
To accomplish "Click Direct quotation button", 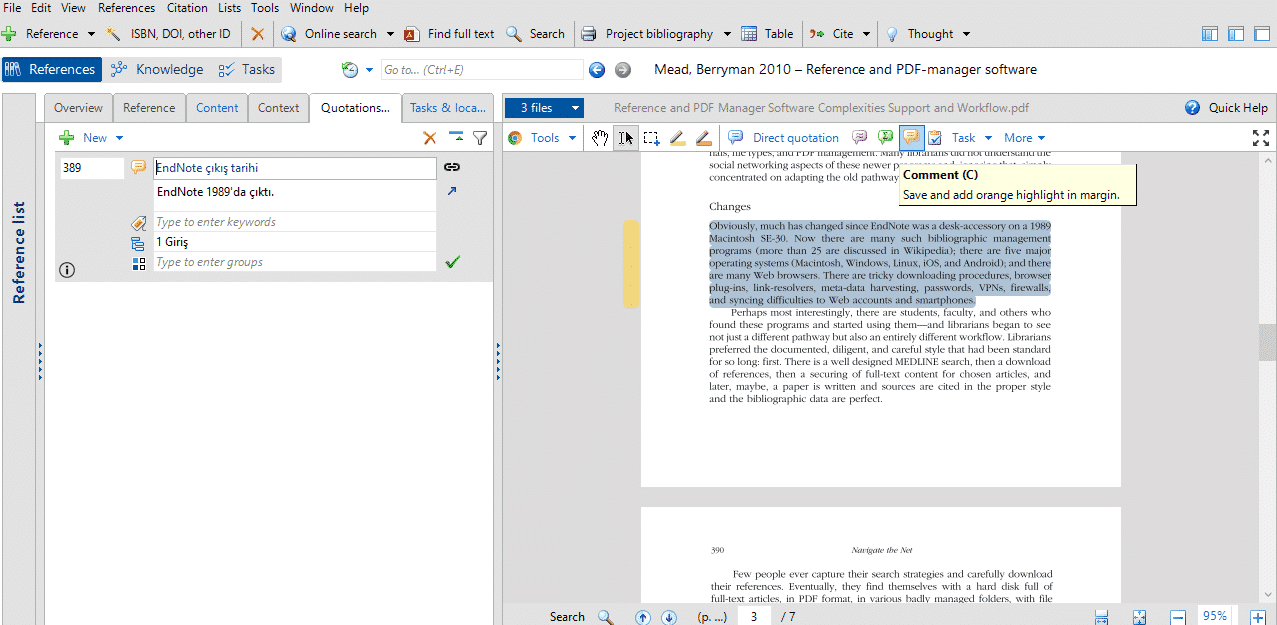I will pyautogui.click(x=784, y=138).
